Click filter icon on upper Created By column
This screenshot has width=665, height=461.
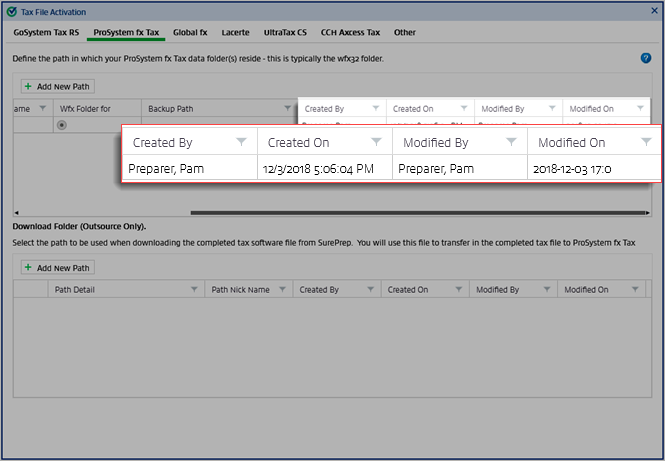[x=376, y=108]
